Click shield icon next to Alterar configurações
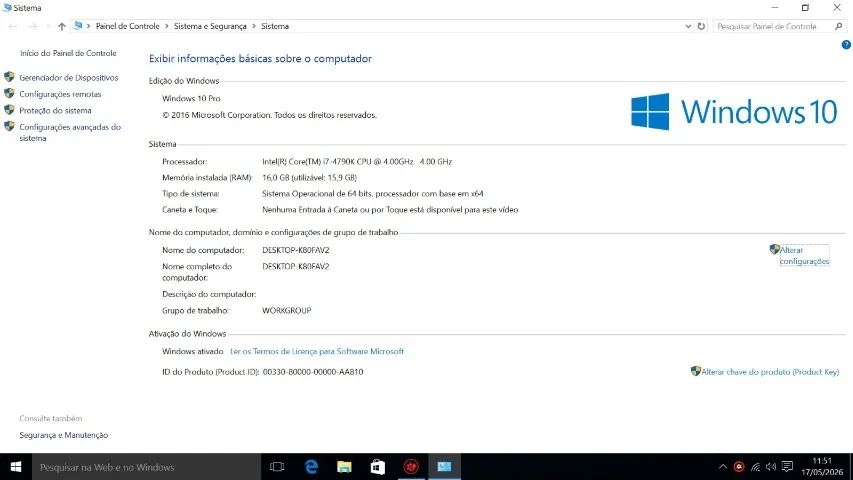The width and height of the screenshot is (853, 480). 775,249
